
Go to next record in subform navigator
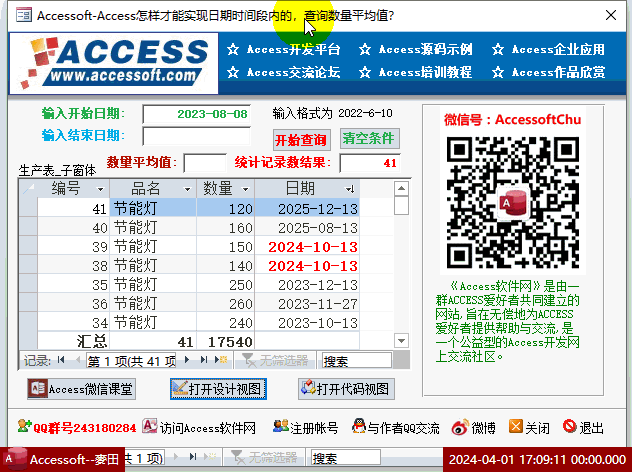(x=187, y=360)
